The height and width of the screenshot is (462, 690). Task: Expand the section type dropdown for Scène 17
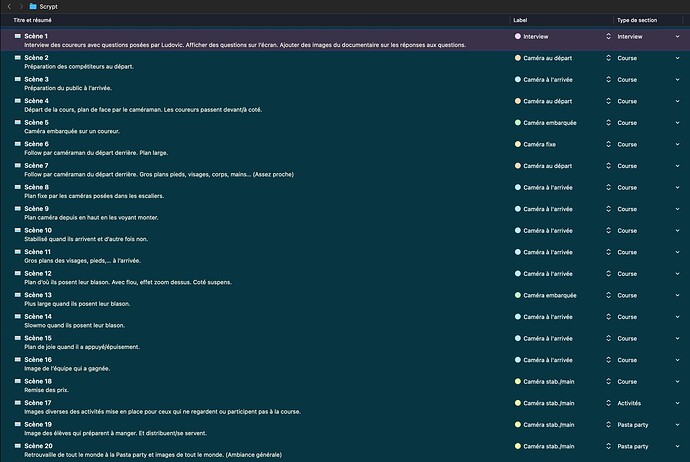click(677, 403)
